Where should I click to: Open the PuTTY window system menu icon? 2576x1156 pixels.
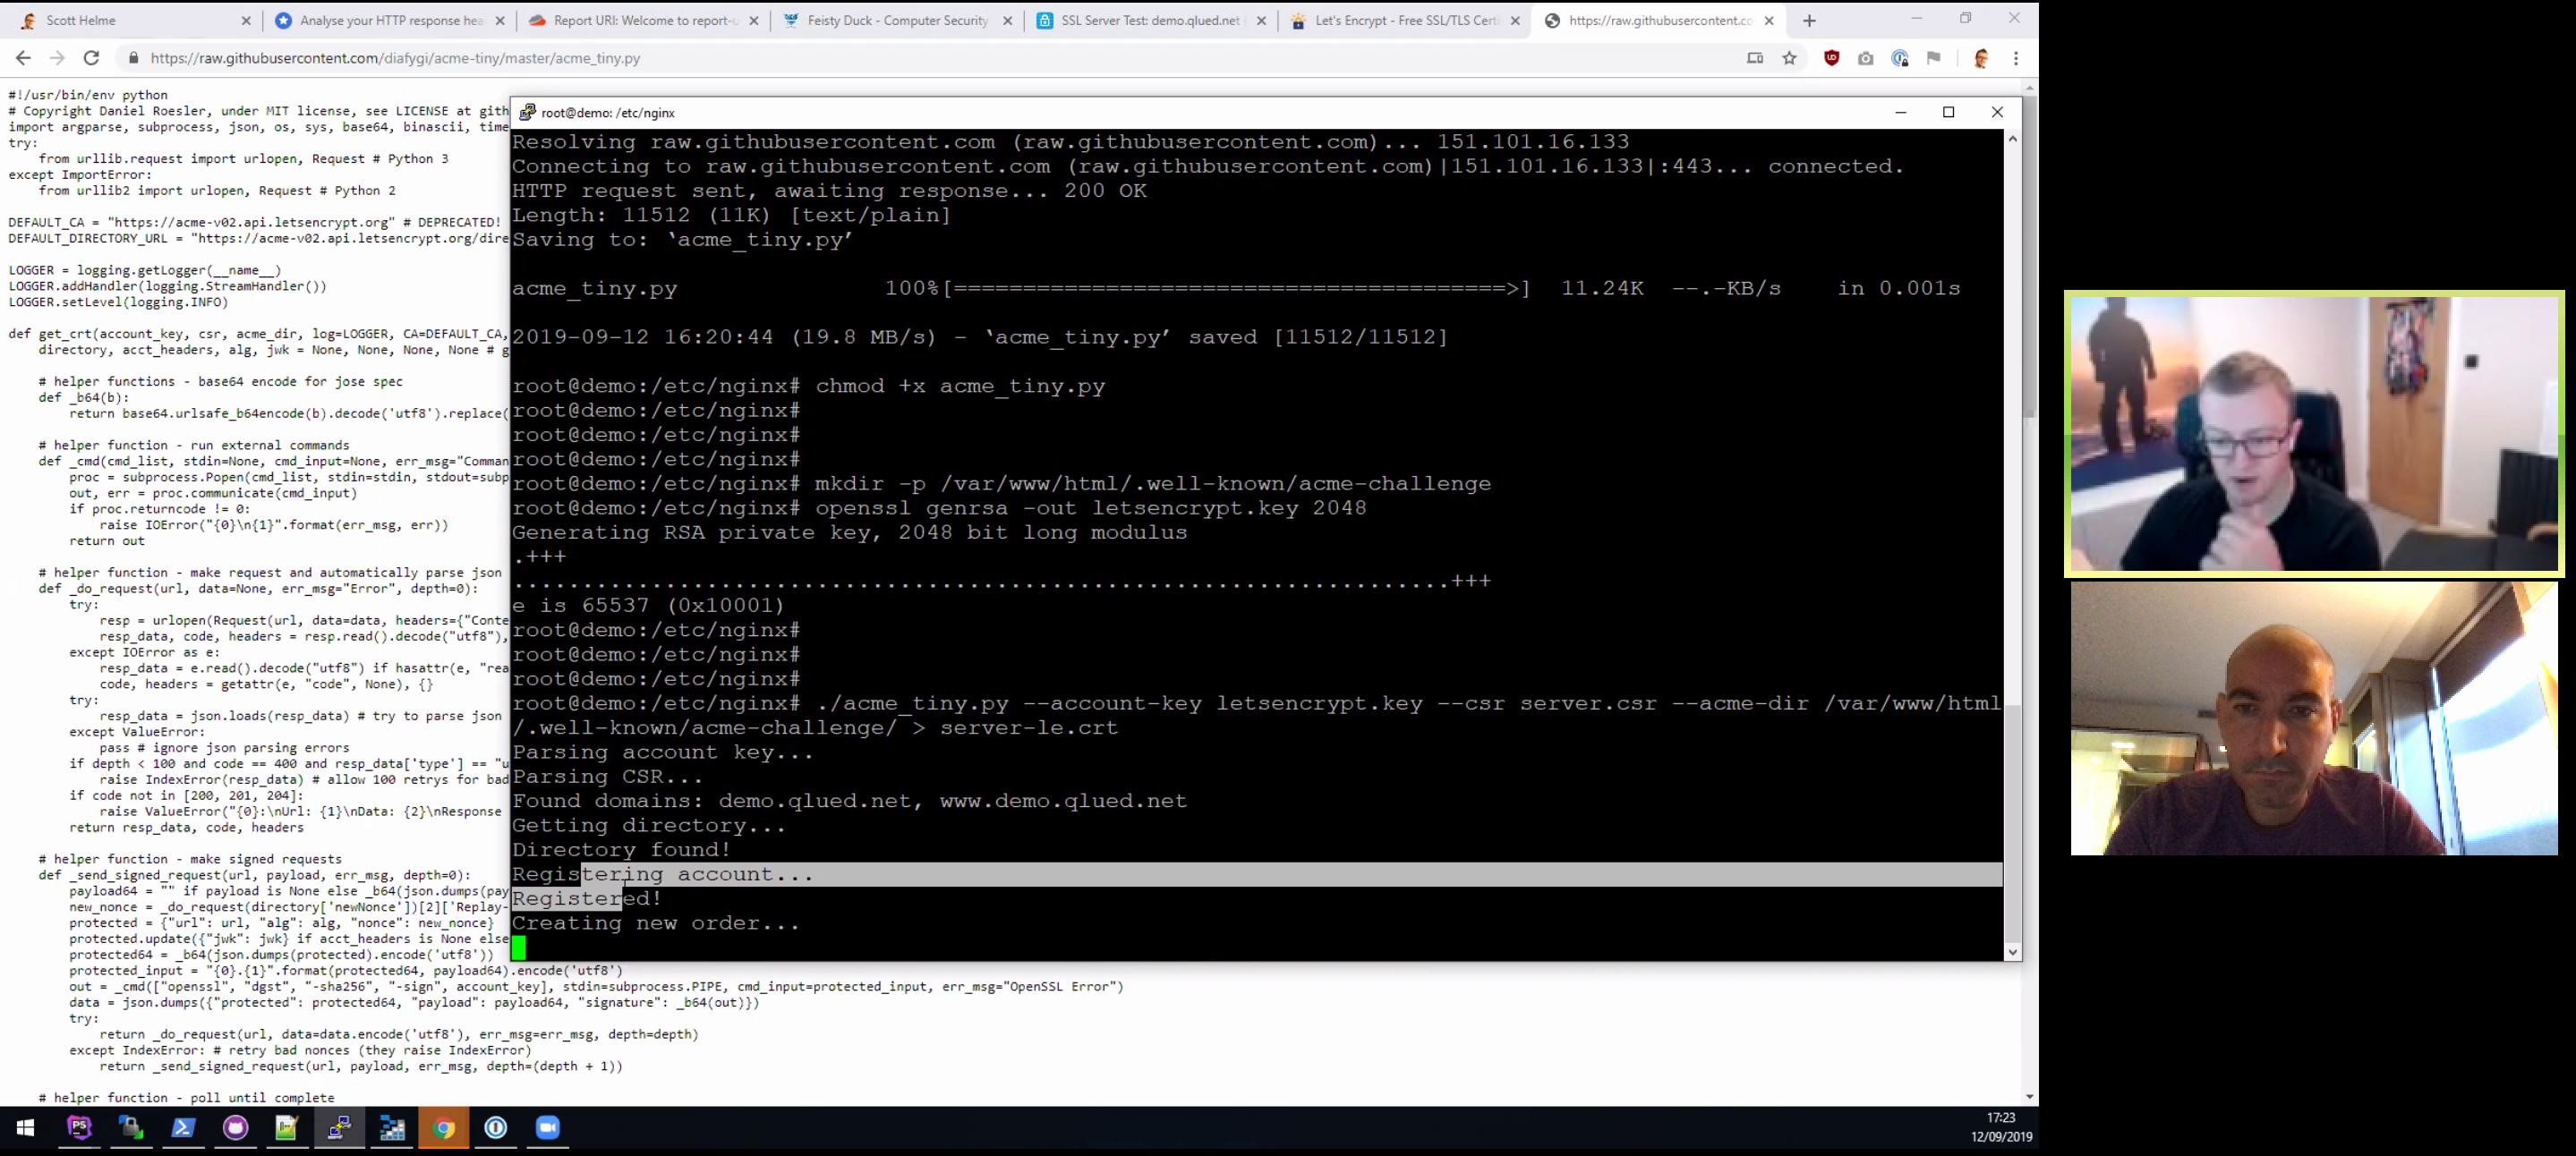[527, 112]
